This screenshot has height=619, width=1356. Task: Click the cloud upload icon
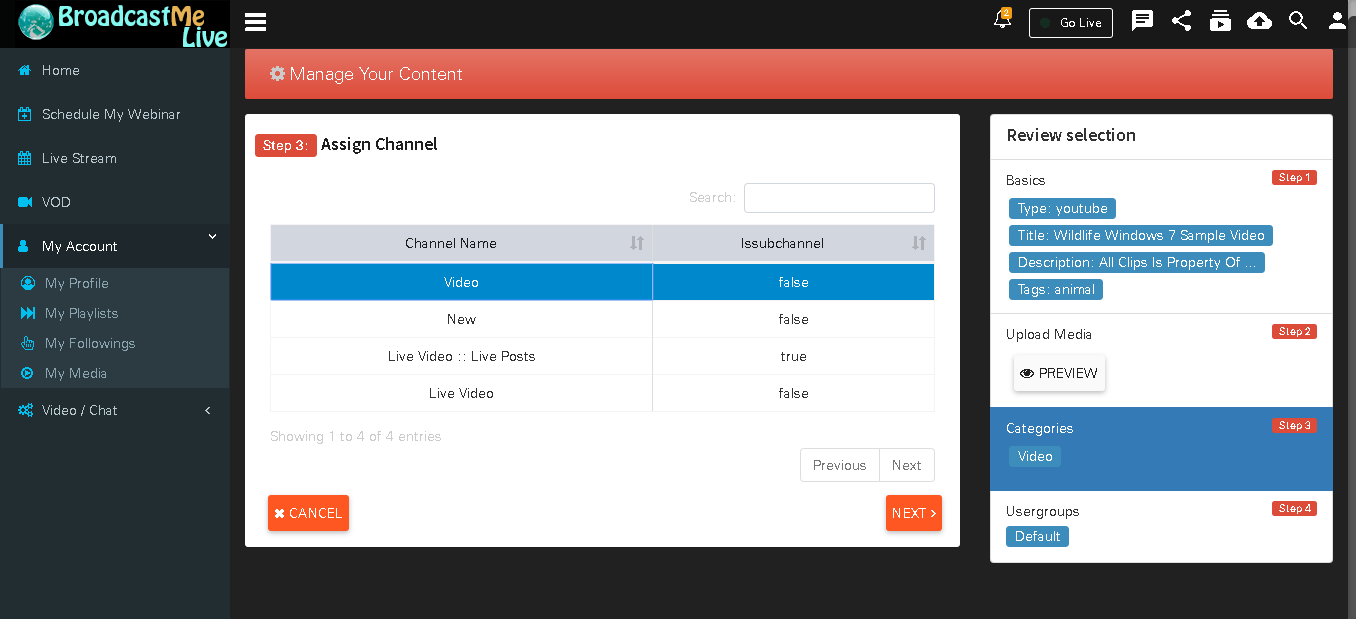(1259, 21)
